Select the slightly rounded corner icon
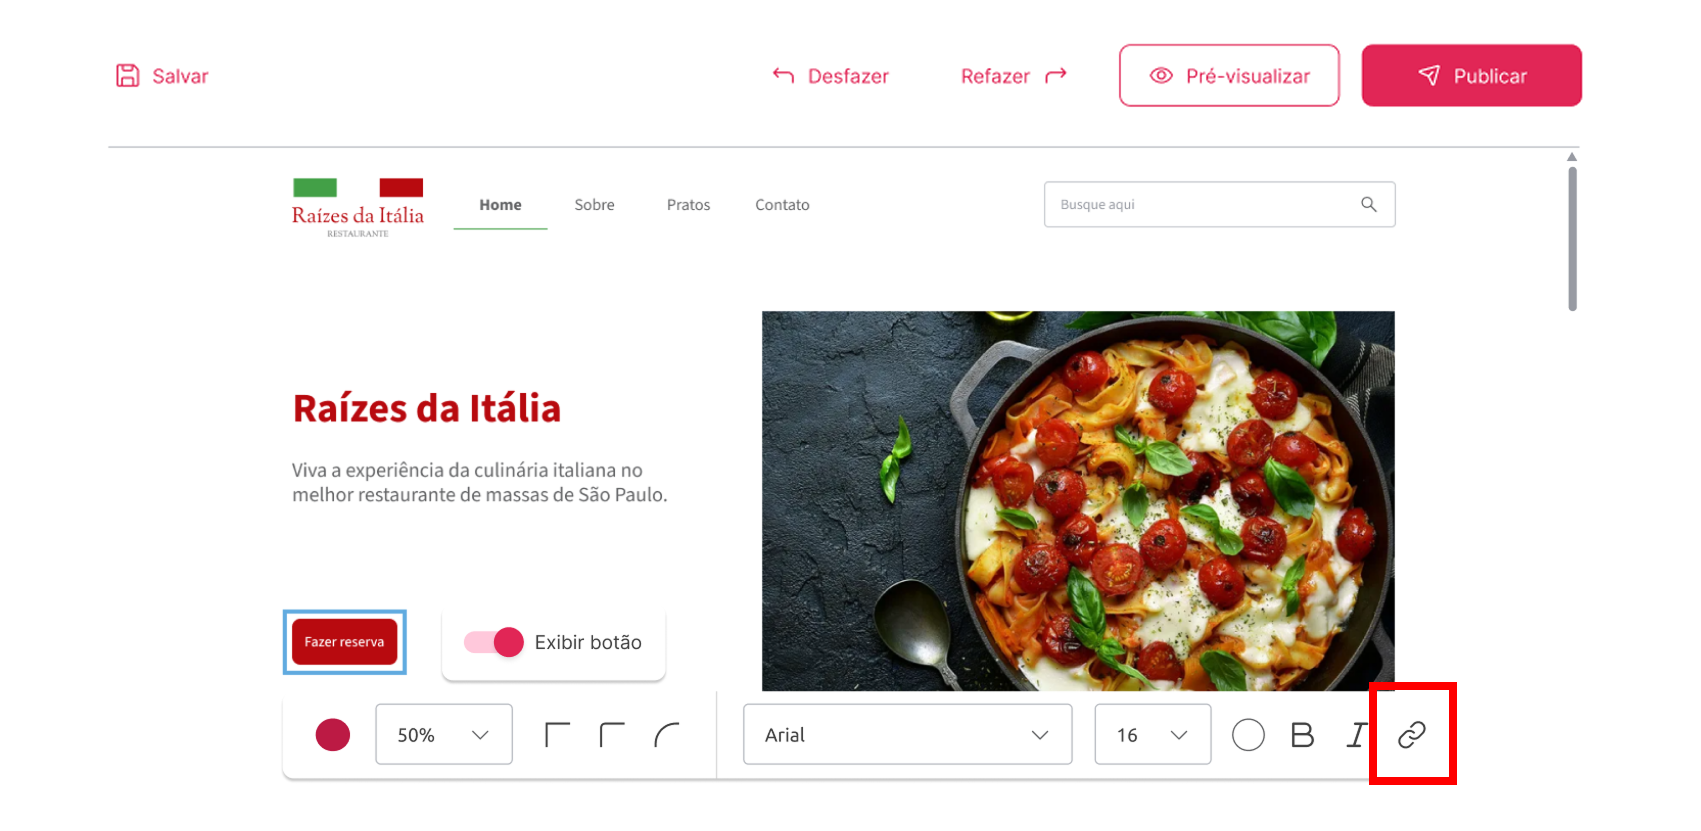1701x831 pixels. click(612, 735)
